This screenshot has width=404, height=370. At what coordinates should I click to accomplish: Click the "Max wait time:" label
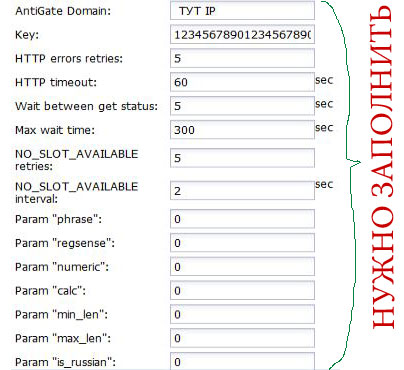(55, 130)
